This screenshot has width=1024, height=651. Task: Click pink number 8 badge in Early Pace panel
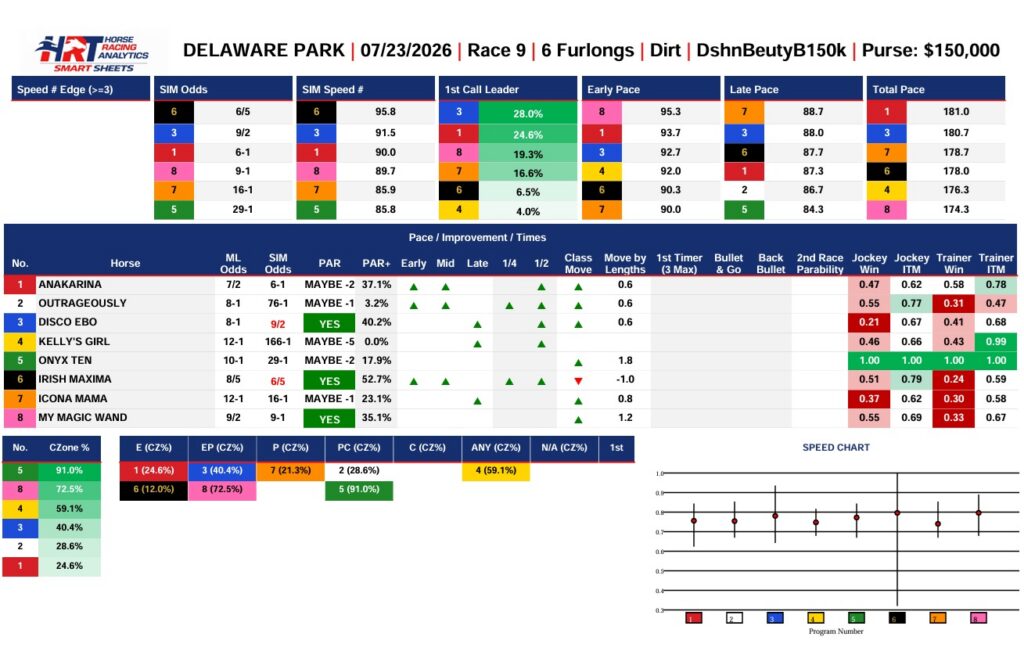click(x=601, y=112)
